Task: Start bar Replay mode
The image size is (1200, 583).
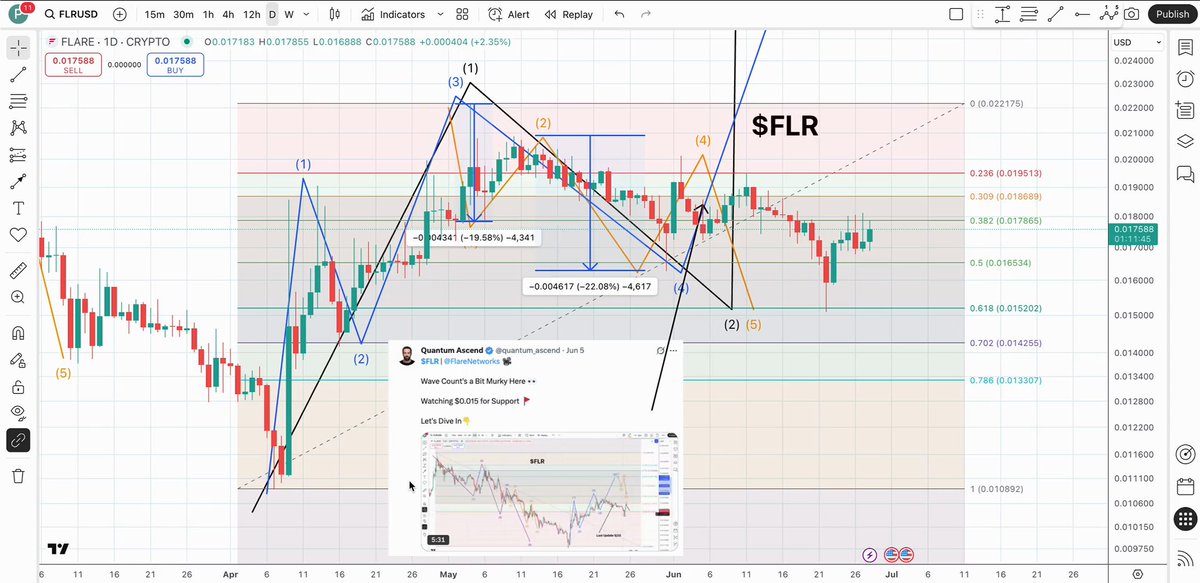Action: pos(568,15)
